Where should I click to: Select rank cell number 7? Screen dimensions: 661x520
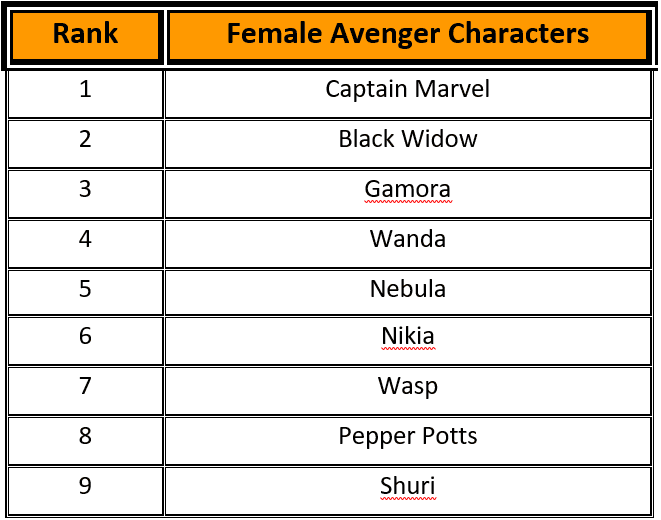click(x=86, y=391)
